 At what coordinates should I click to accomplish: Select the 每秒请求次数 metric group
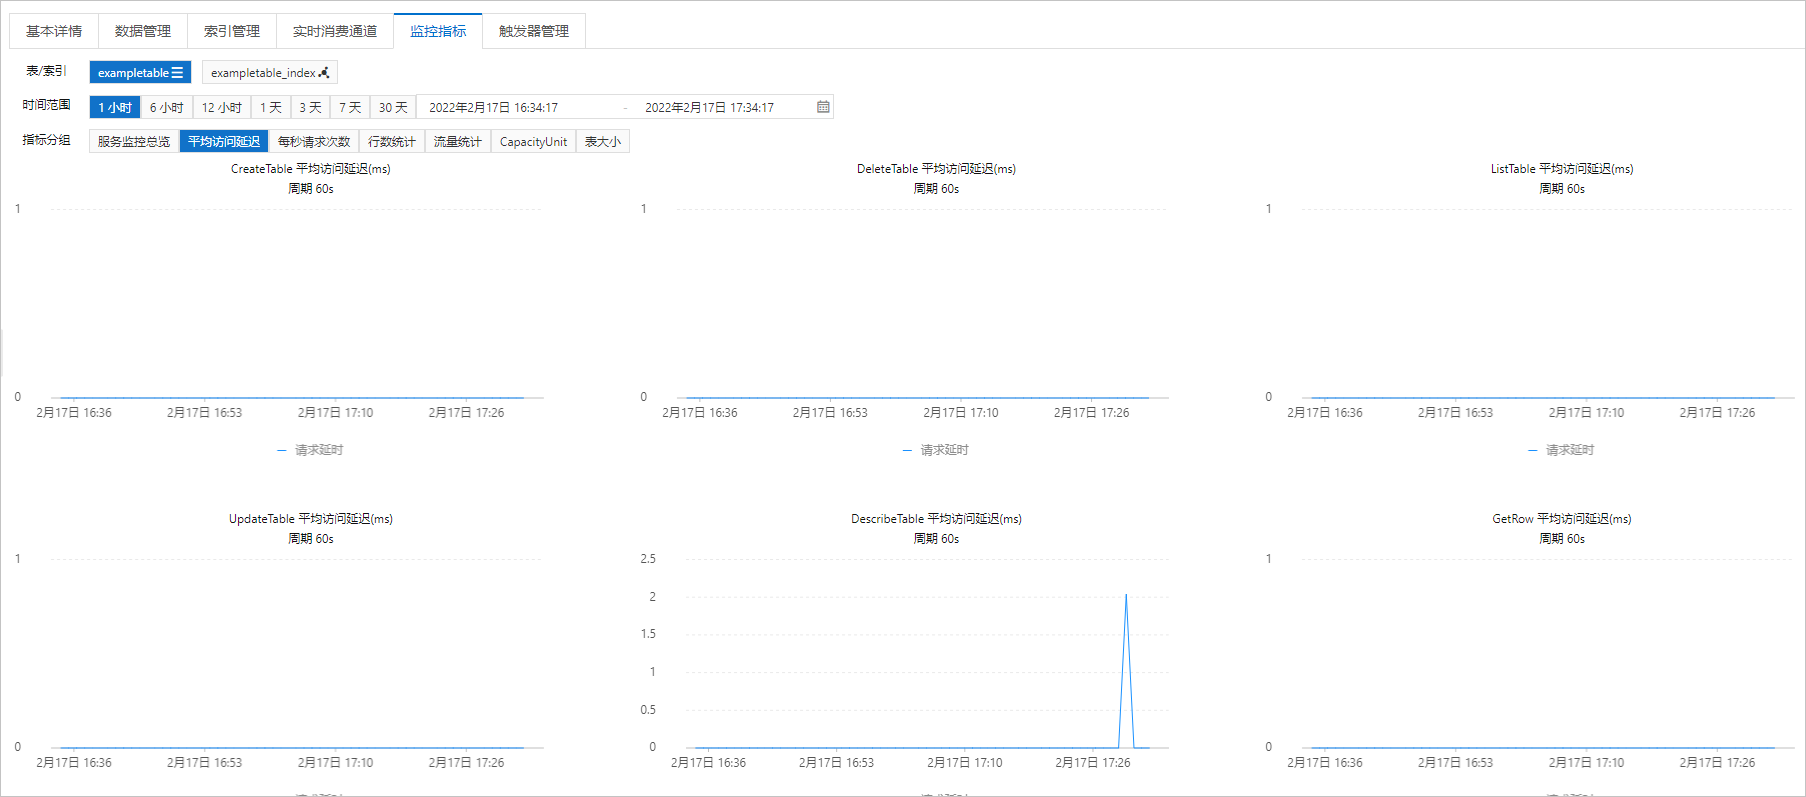(x=314, y=141)
